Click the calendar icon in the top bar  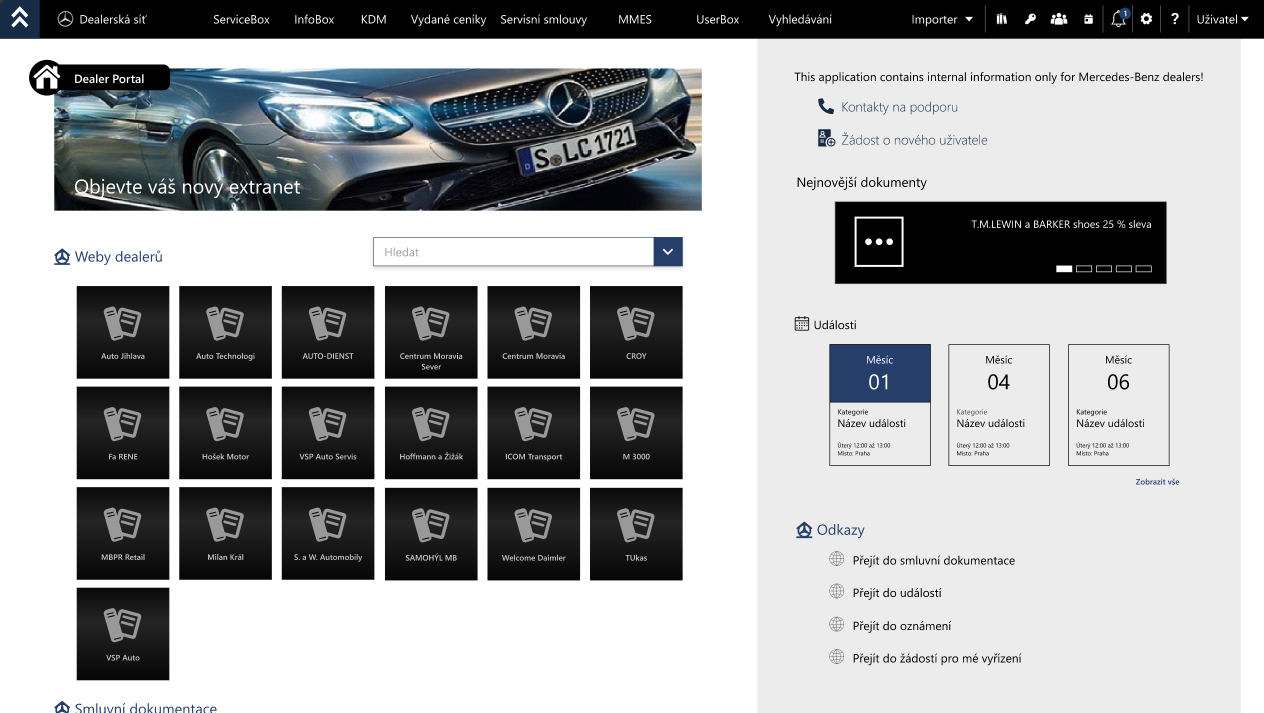click(x=1087, y=18)
